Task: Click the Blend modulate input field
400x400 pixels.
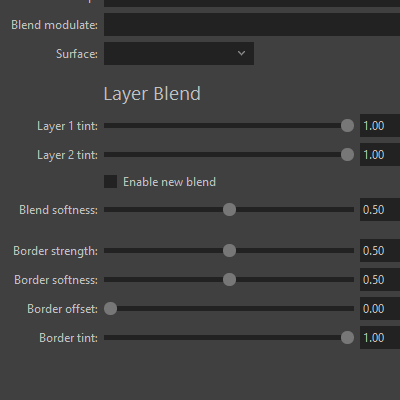Action: (x=252, y=25)
